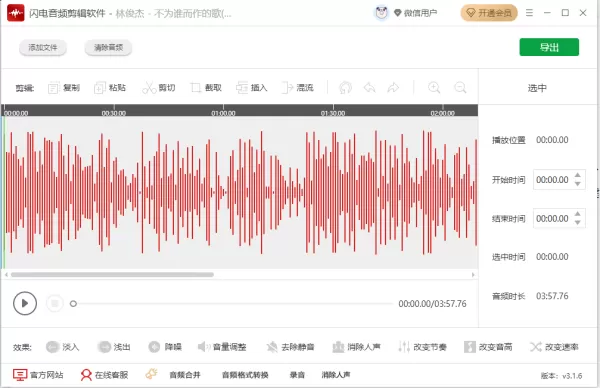The height and width of the screenshot is (388, 600).
Task: Click the stop playback button
Action: (x=55, y=303)
